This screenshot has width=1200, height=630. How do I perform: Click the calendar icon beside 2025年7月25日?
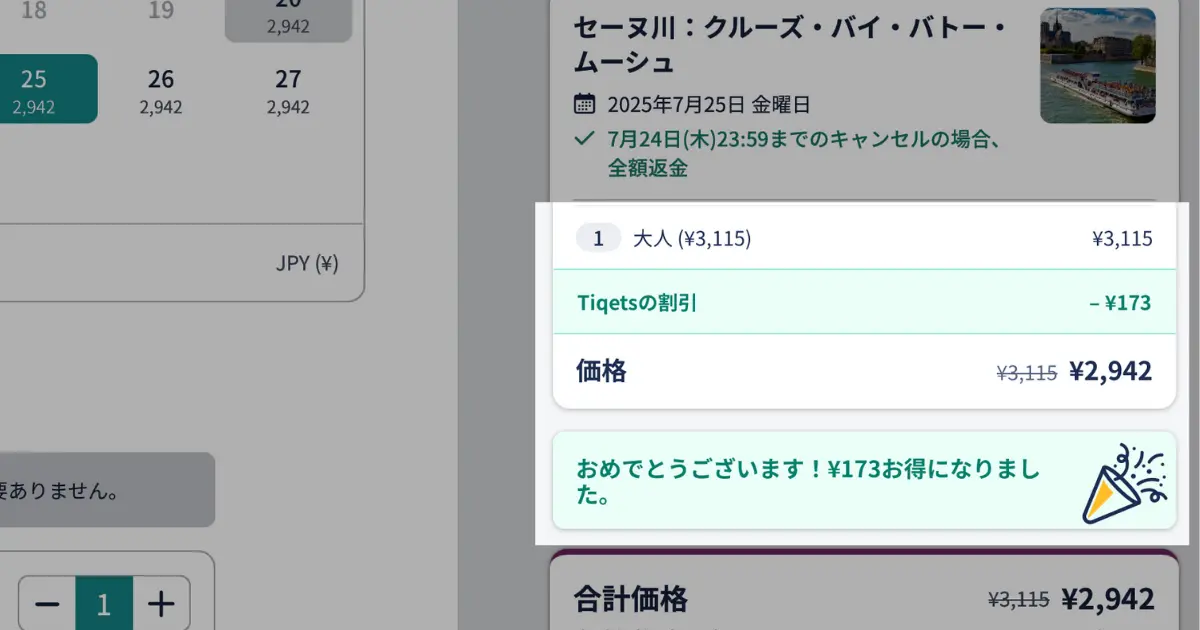tap(584, 104)
